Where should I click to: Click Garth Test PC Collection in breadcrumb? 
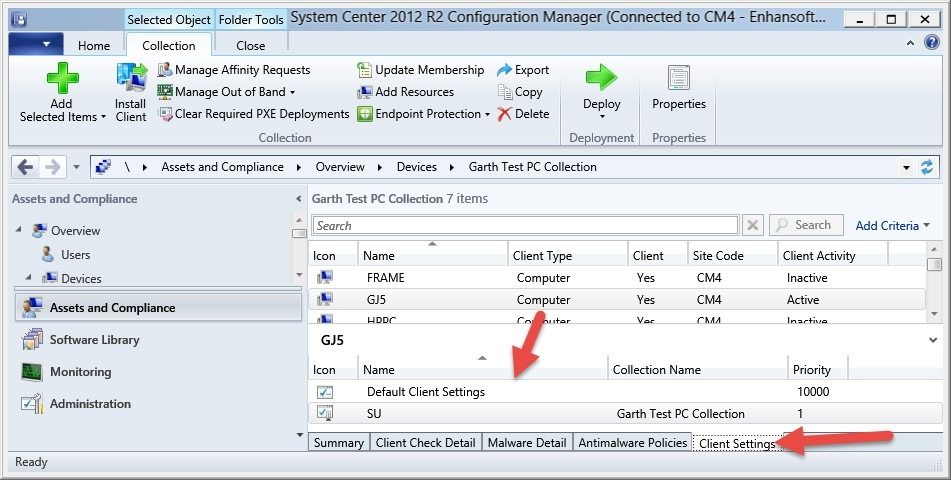tap(533, 167)
